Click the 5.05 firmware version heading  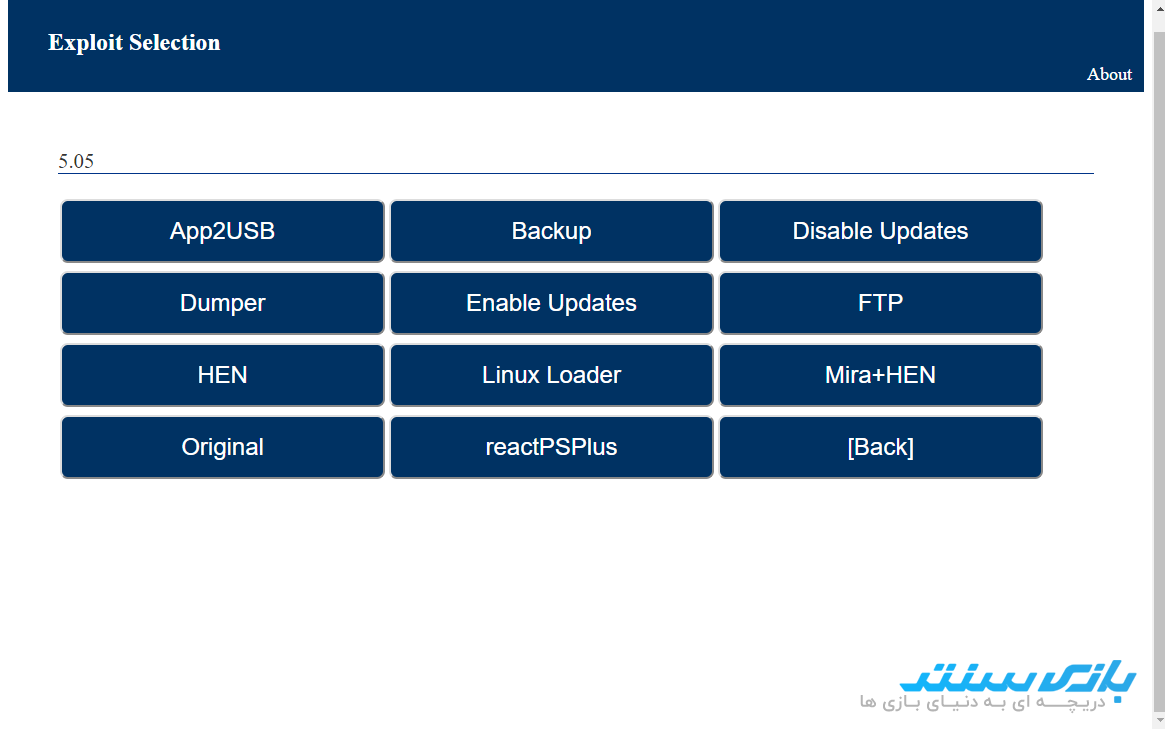76,161
